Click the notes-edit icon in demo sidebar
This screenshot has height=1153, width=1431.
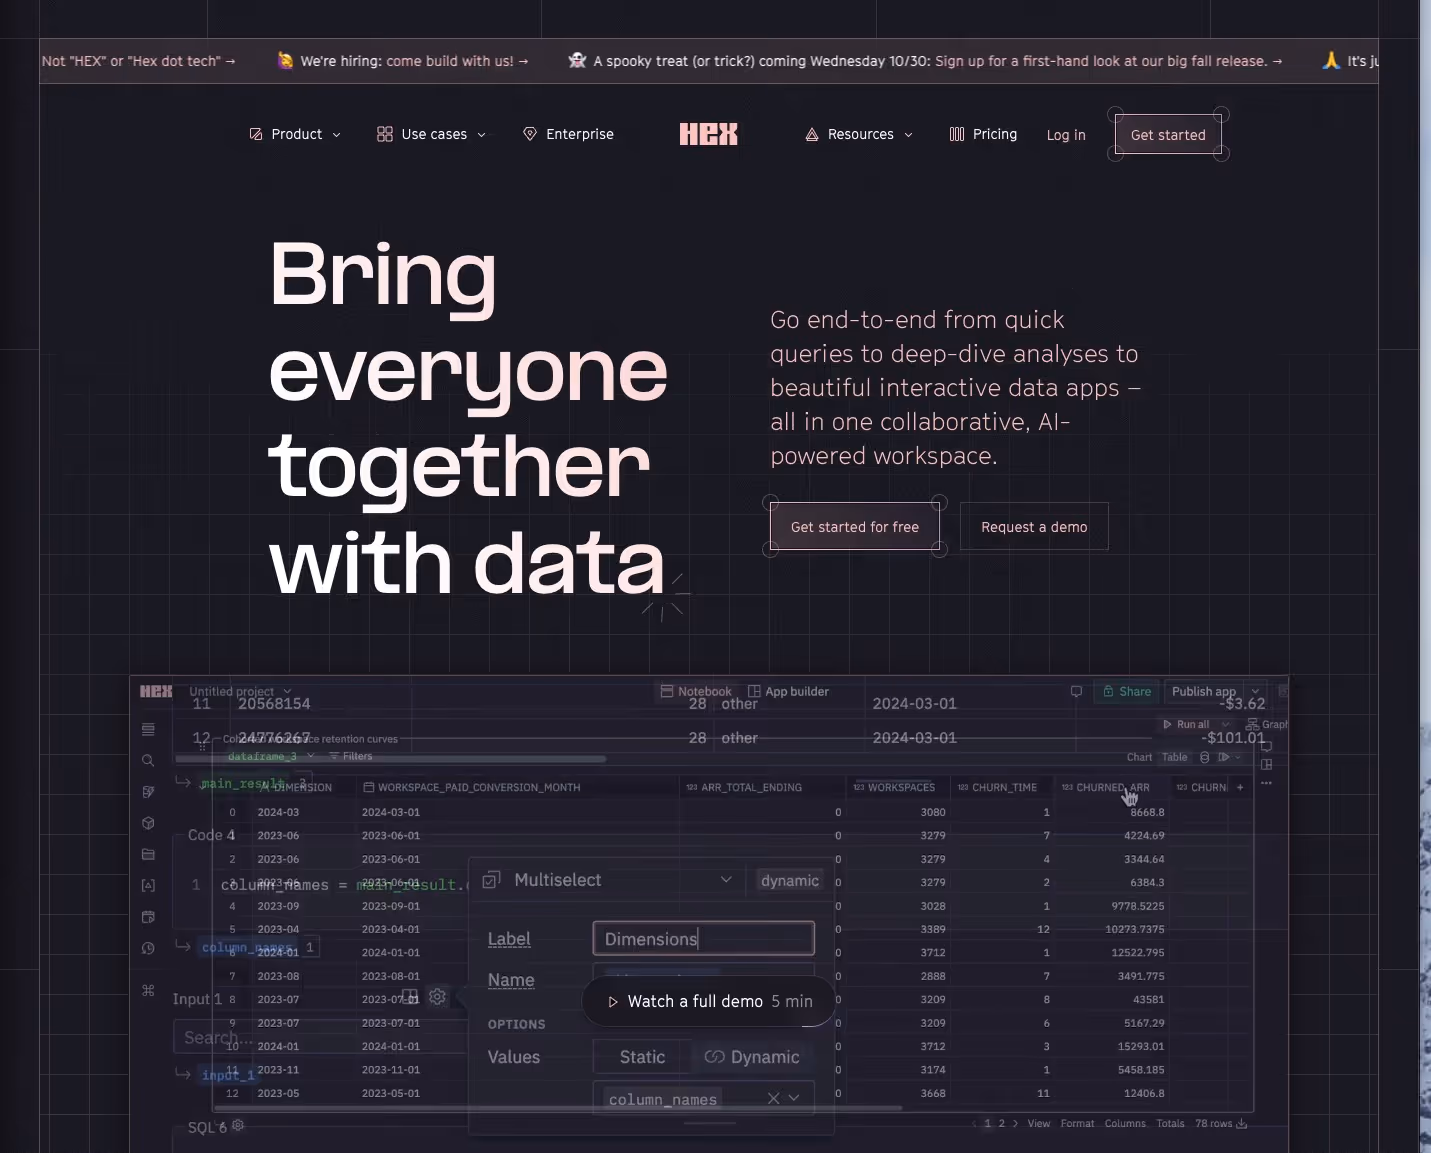point(148,792)
